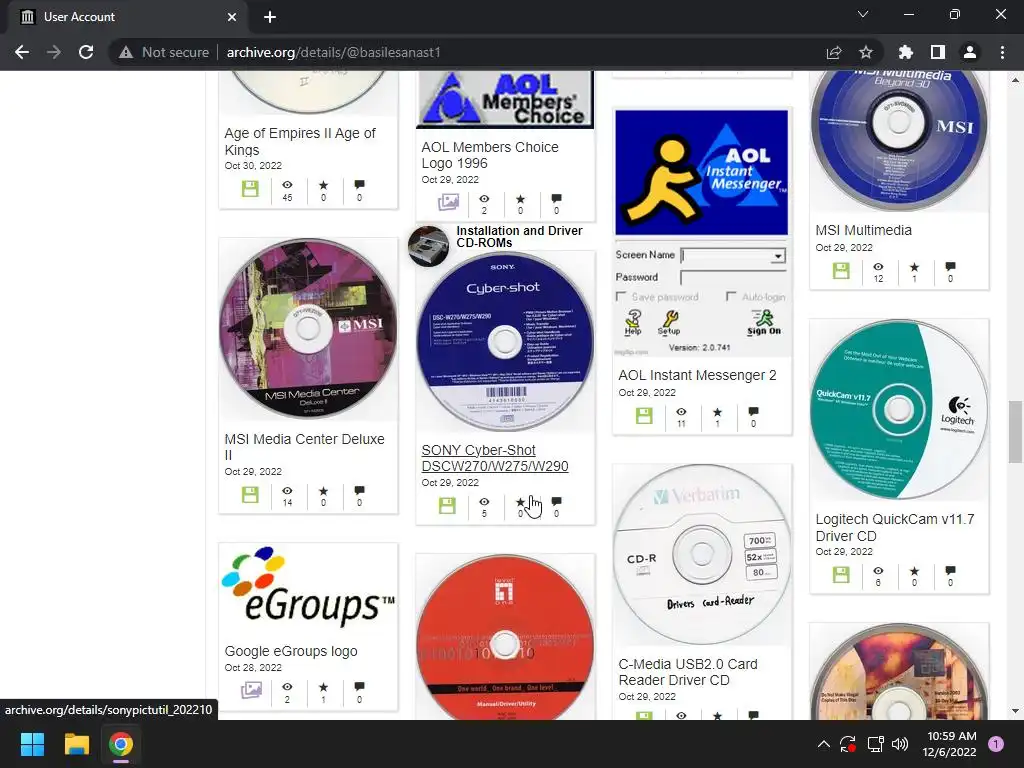
Task: Click the Logitech QuickCam disc thumbnail
Action: (899, 409)
